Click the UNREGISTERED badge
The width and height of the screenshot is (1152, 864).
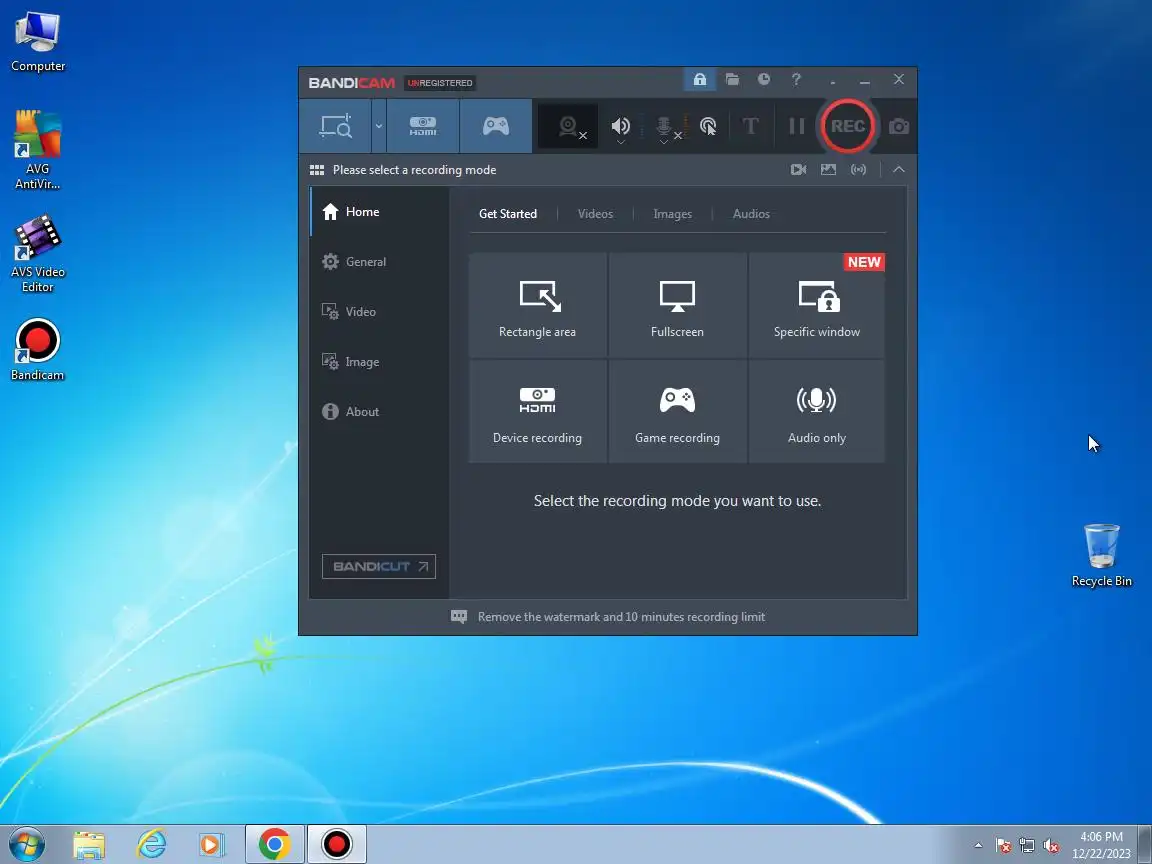[x=440, y=83]
